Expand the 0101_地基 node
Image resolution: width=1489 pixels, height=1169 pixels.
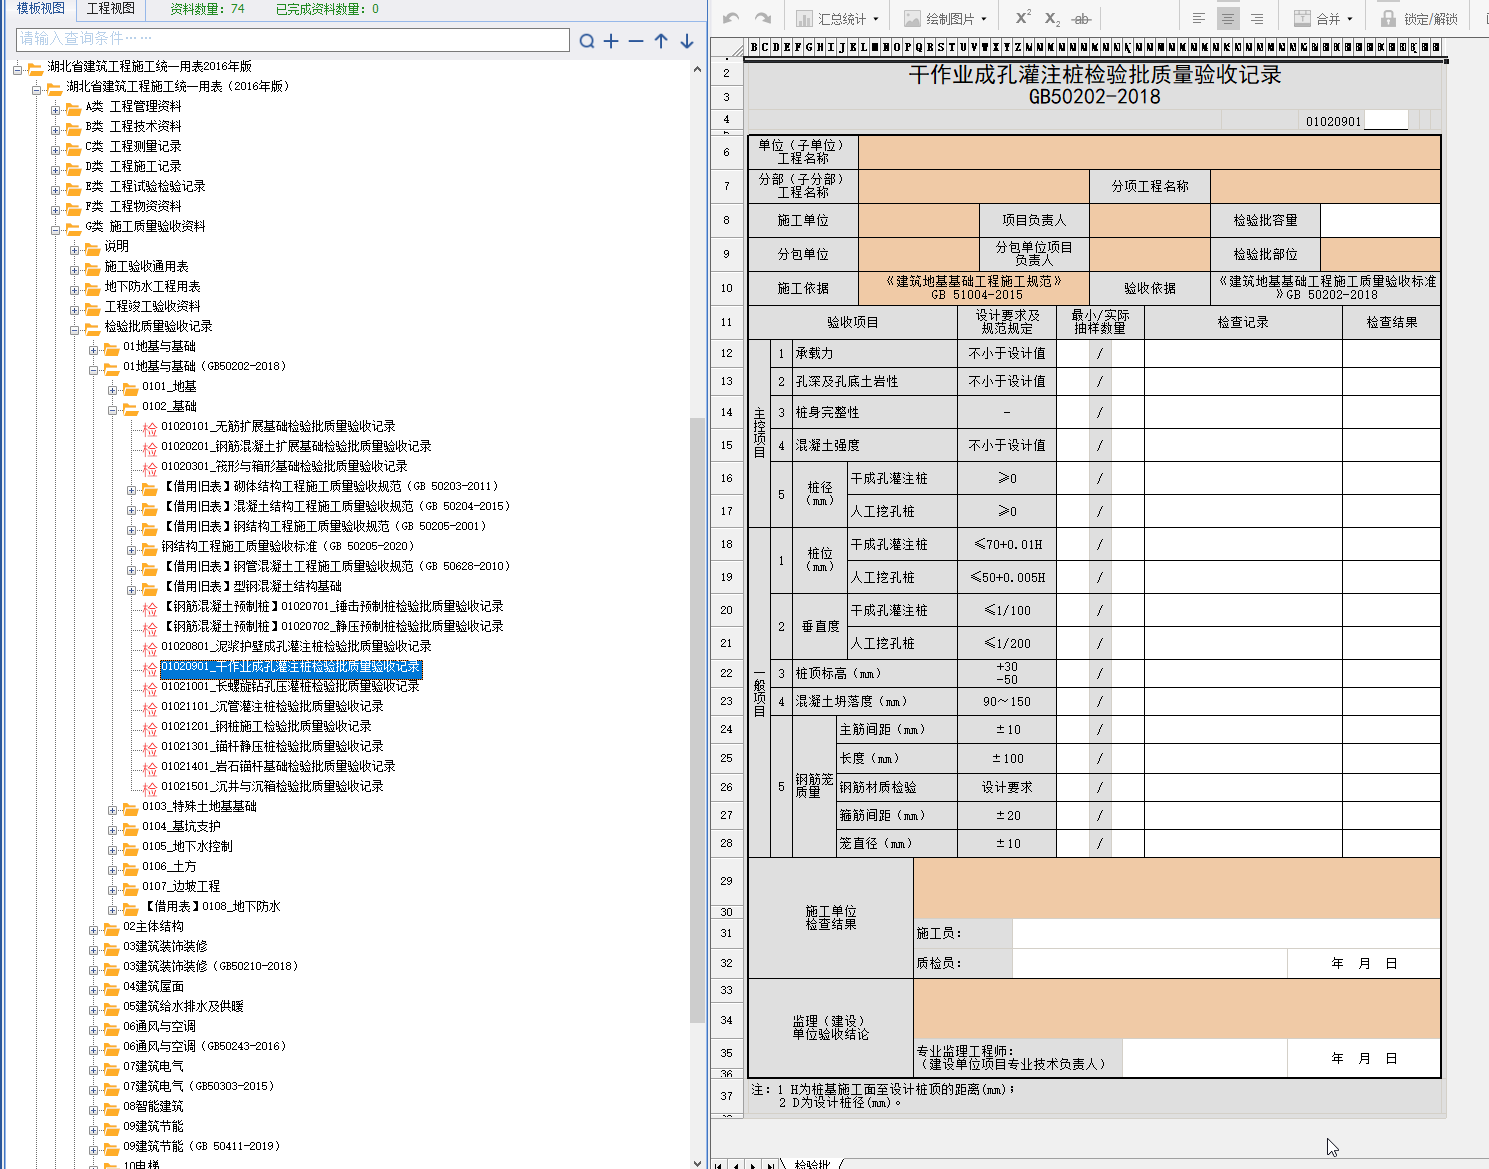(x=113, y=388)
